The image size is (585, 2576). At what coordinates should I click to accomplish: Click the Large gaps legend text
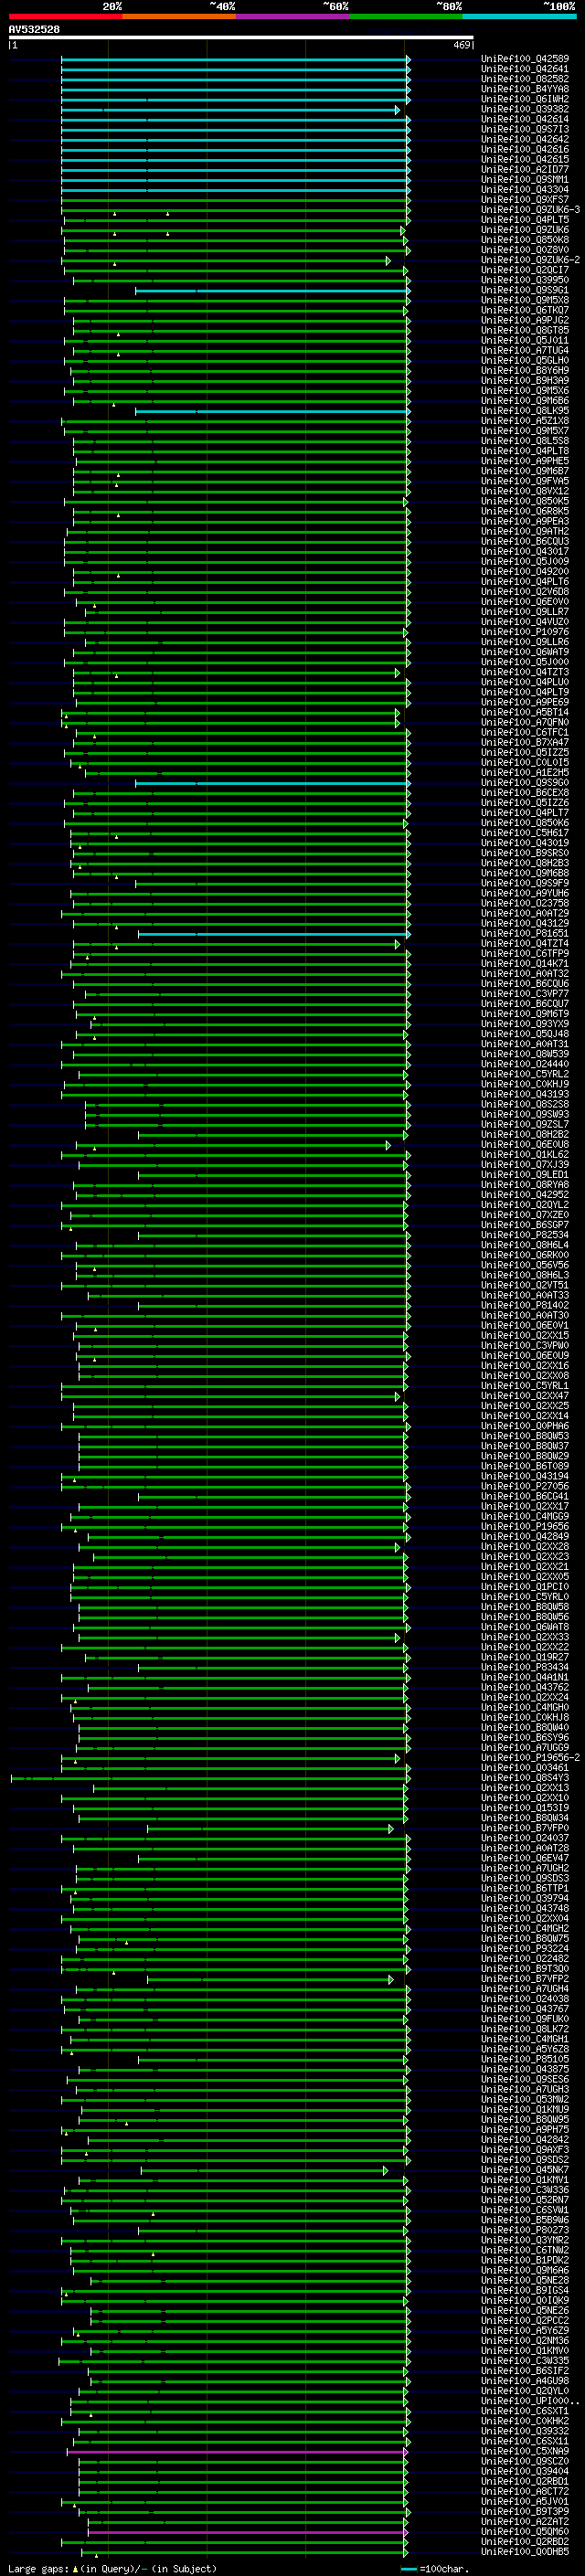click(112, 2568)
